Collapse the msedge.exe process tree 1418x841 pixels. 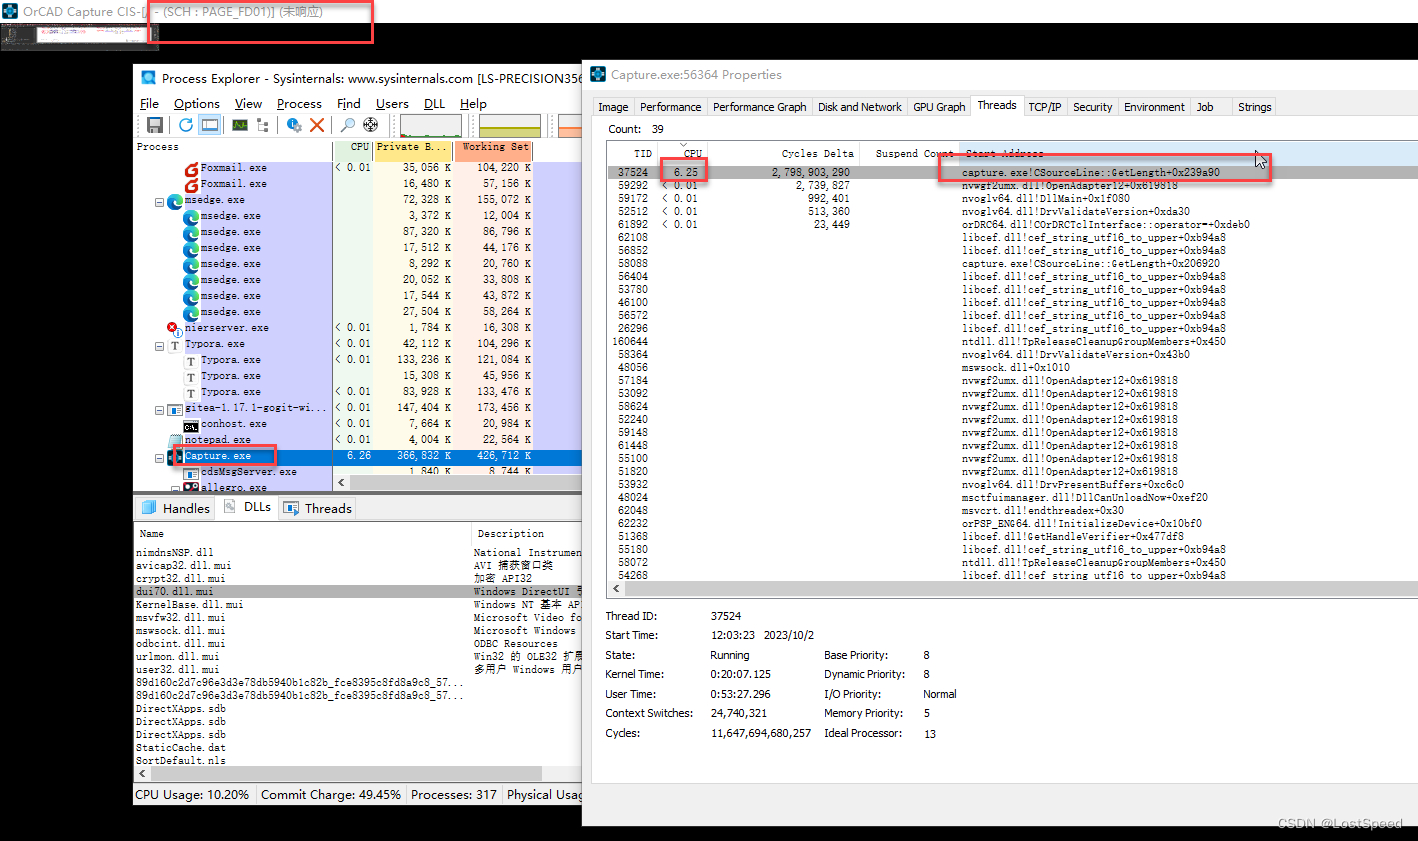tap(159, 201)
